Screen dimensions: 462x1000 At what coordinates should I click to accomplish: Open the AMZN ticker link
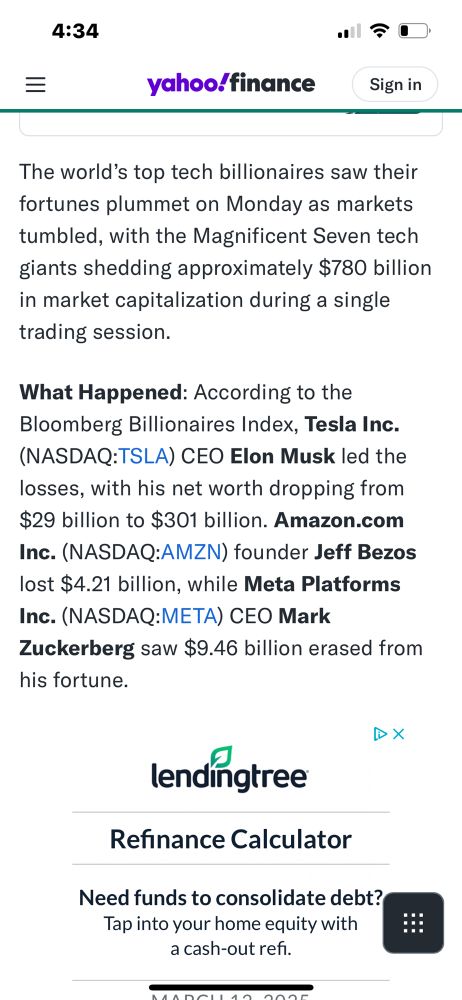[x=191, y=552]
